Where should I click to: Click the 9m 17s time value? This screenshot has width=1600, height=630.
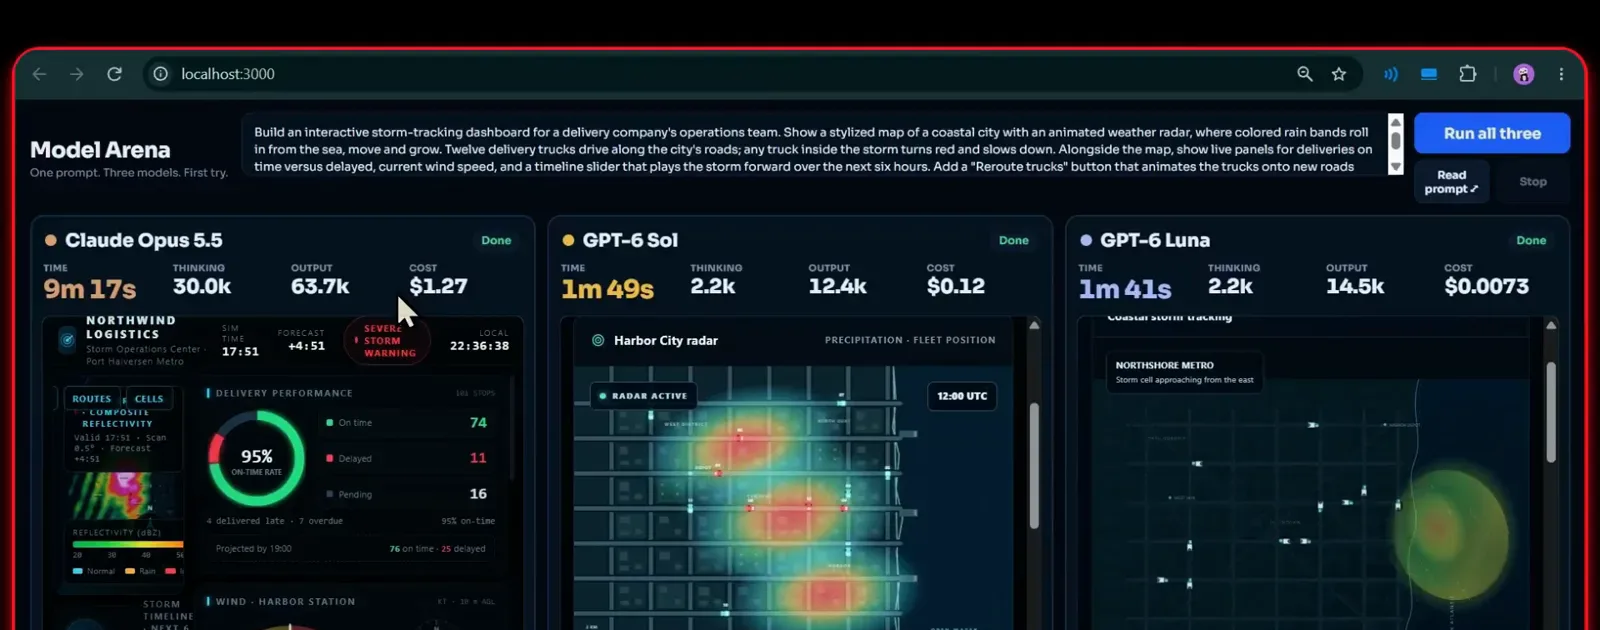point(90,289)
